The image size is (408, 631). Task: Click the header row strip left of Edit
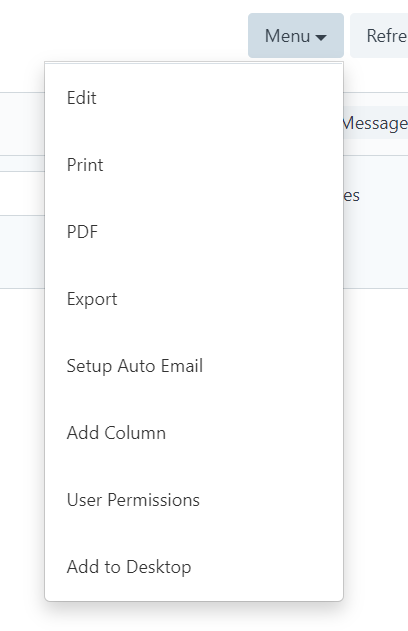[22, 124]
